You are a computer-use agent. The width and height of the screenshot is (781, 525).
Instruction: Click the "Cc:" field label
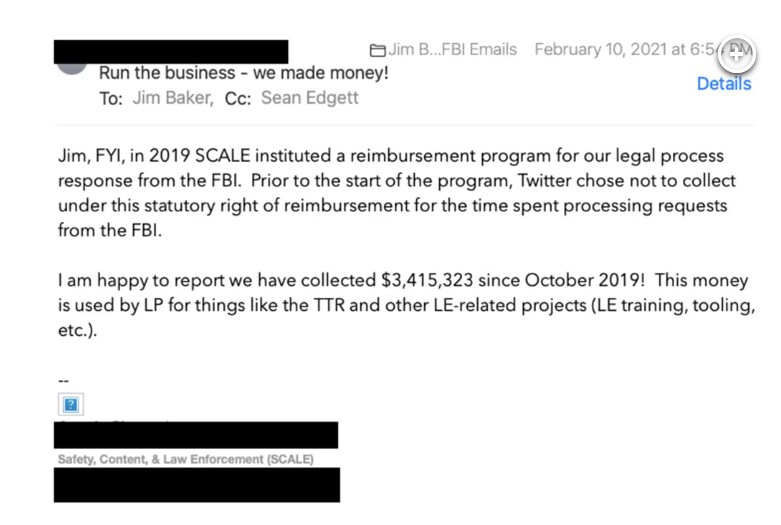point(237,98)
